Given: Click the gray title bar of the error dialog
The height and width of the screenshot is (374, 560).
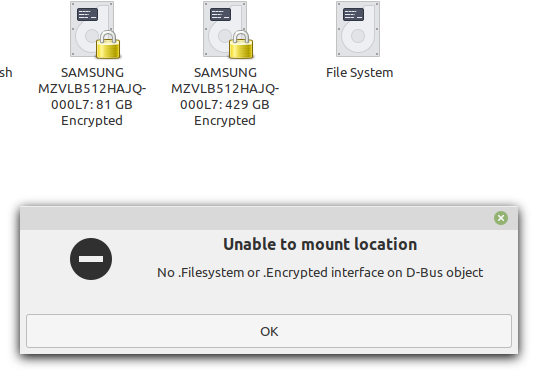Looking at the screenshot, I should click(257, 218).
